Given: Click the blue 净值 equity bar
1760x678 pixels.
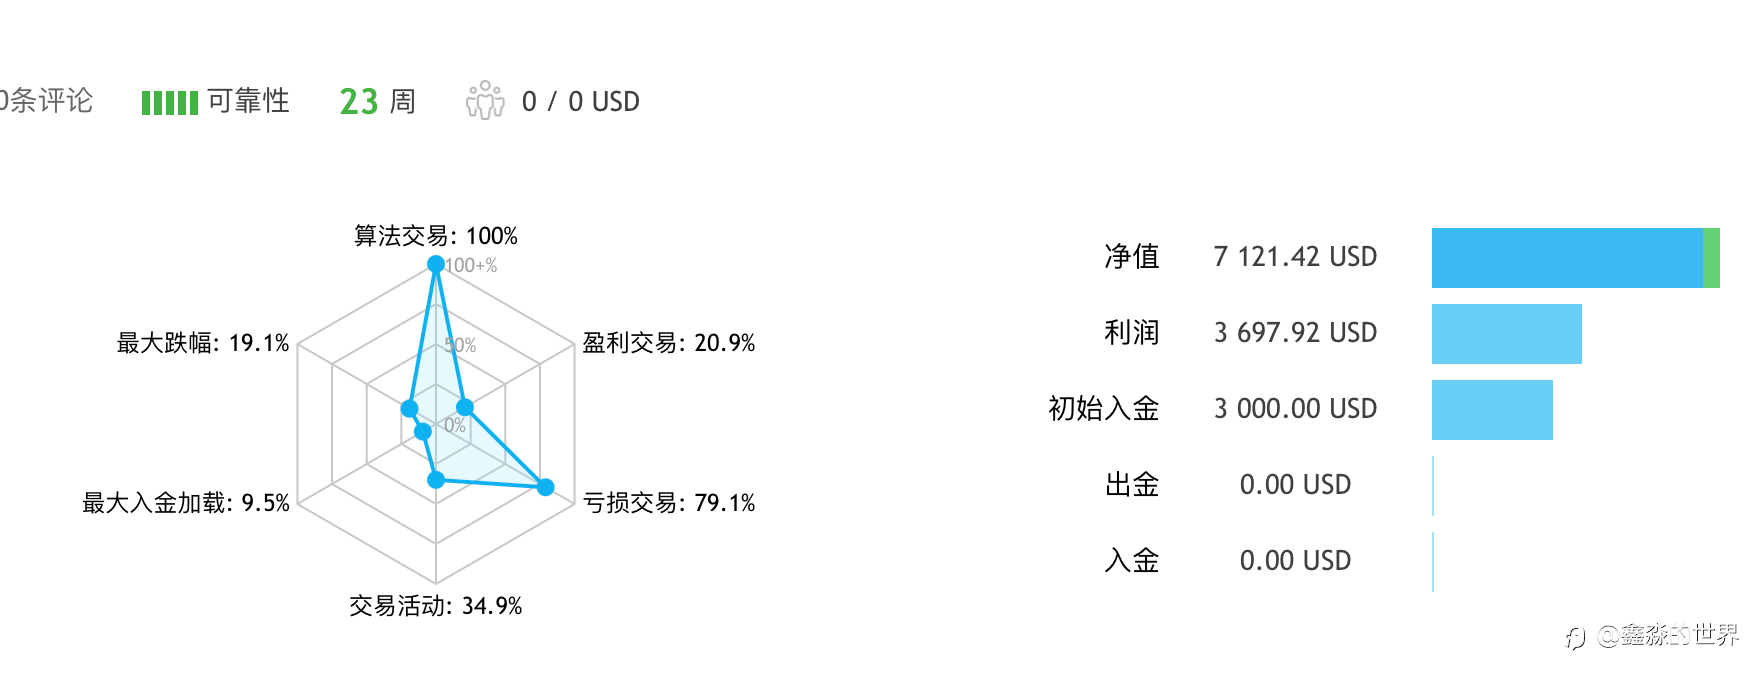Looking at the screenshot, I should click(1566, 258).
